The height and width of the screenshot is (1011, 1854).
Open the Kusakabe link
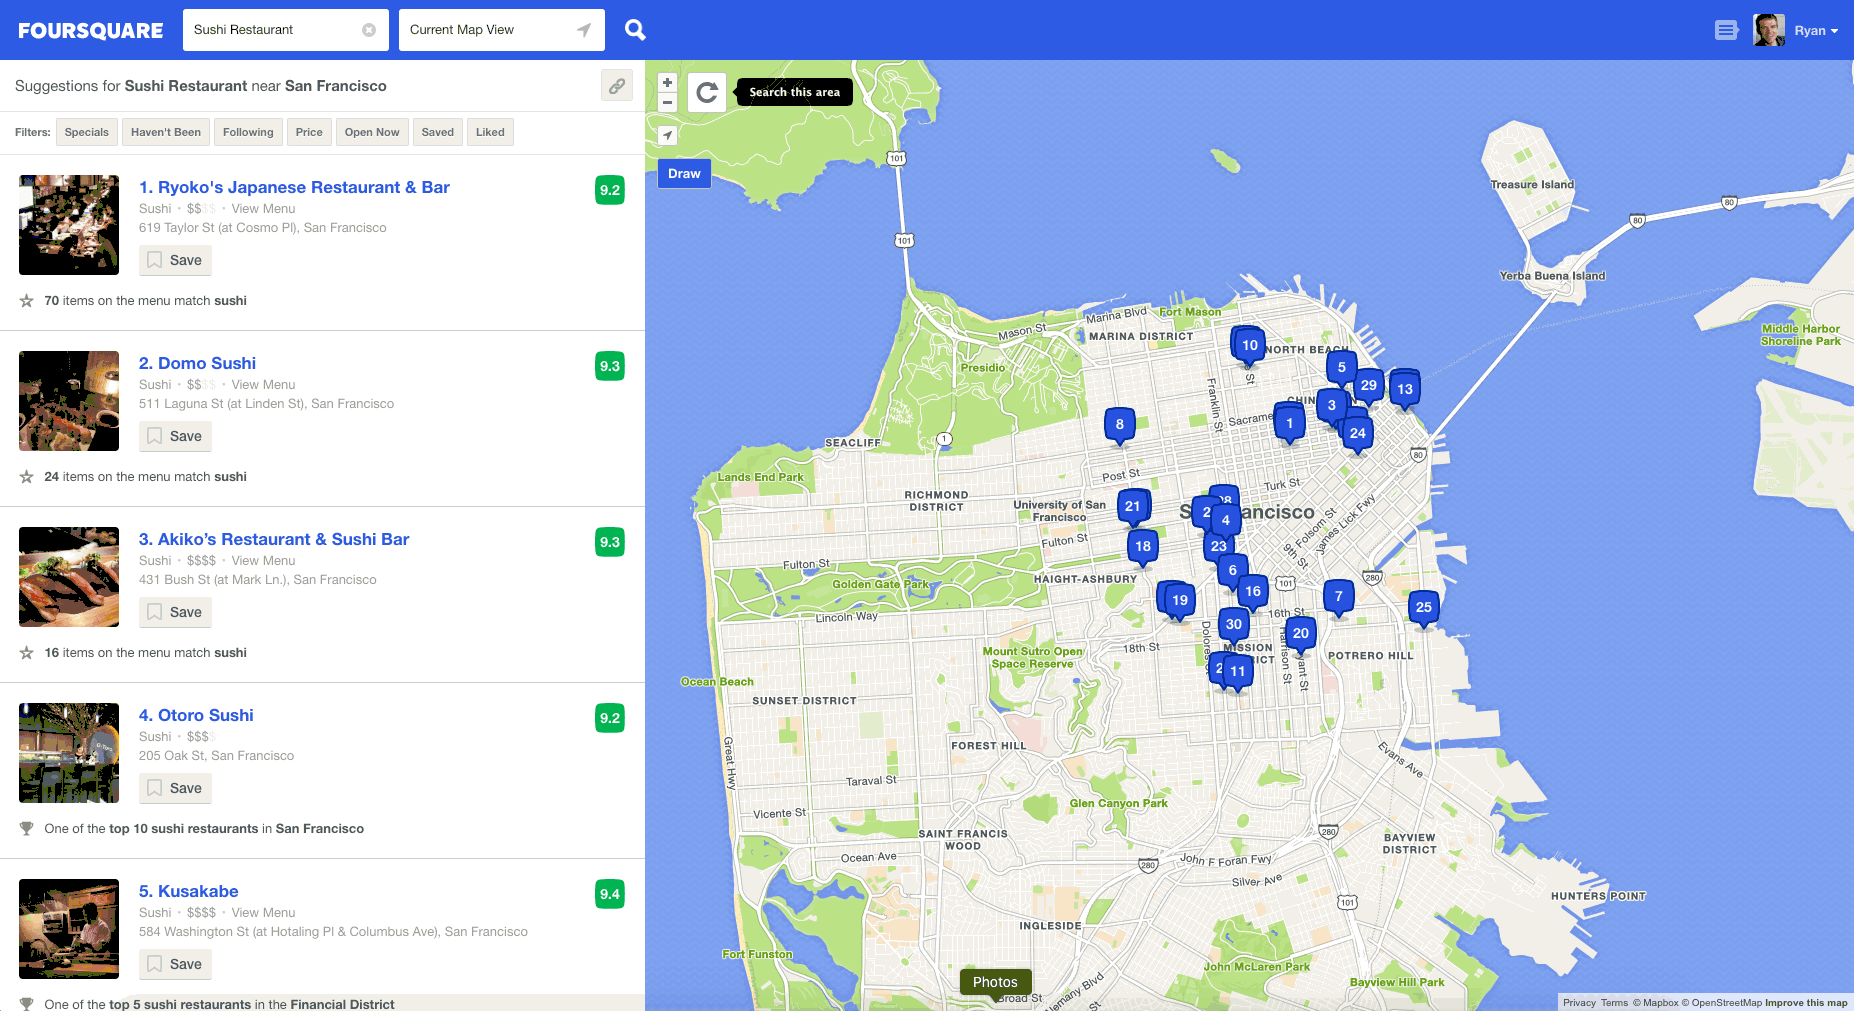click(188, 891)
